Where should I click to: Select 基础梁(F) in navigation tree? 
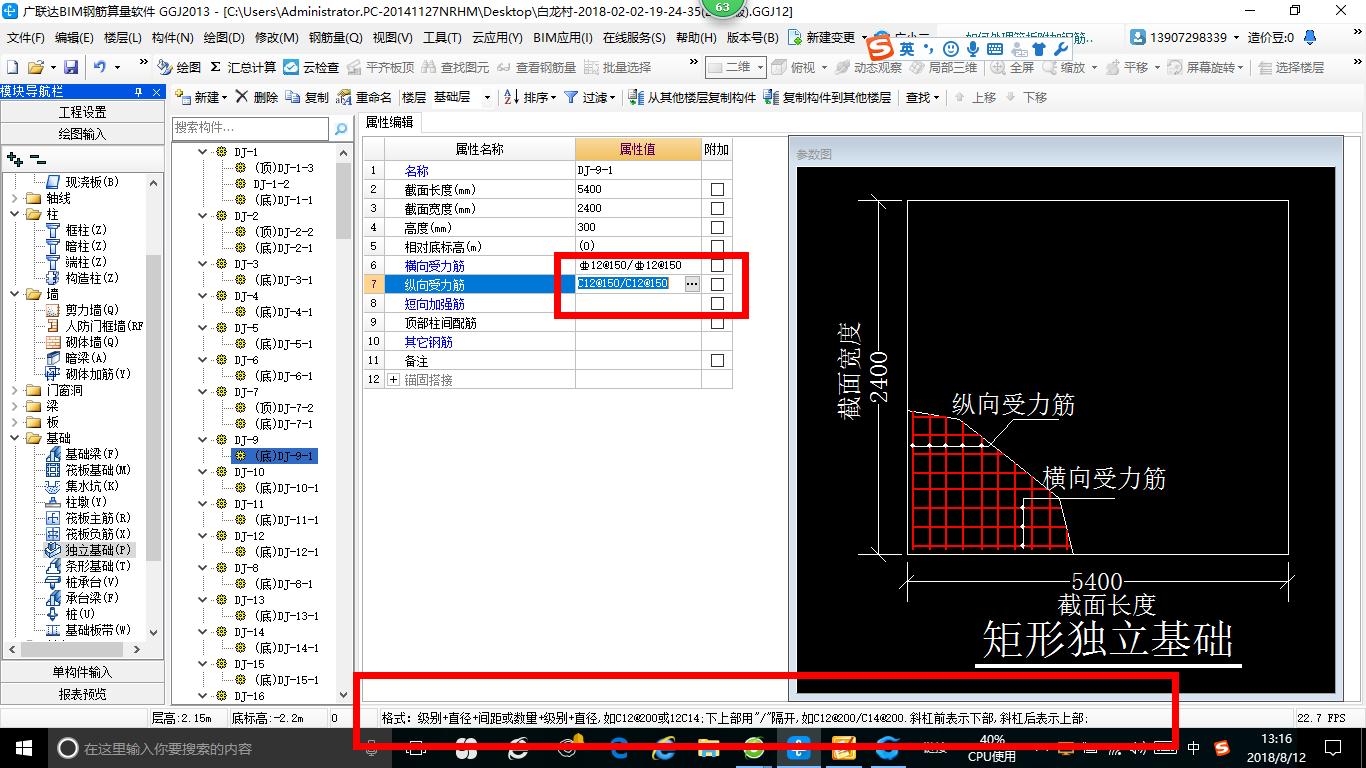pos(82,454)
